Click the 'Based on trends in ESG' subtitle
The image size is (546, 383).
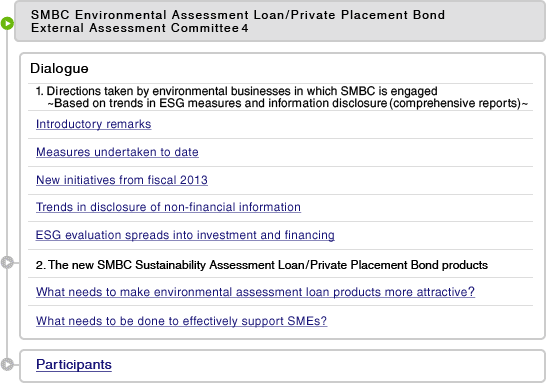[288, 103]
